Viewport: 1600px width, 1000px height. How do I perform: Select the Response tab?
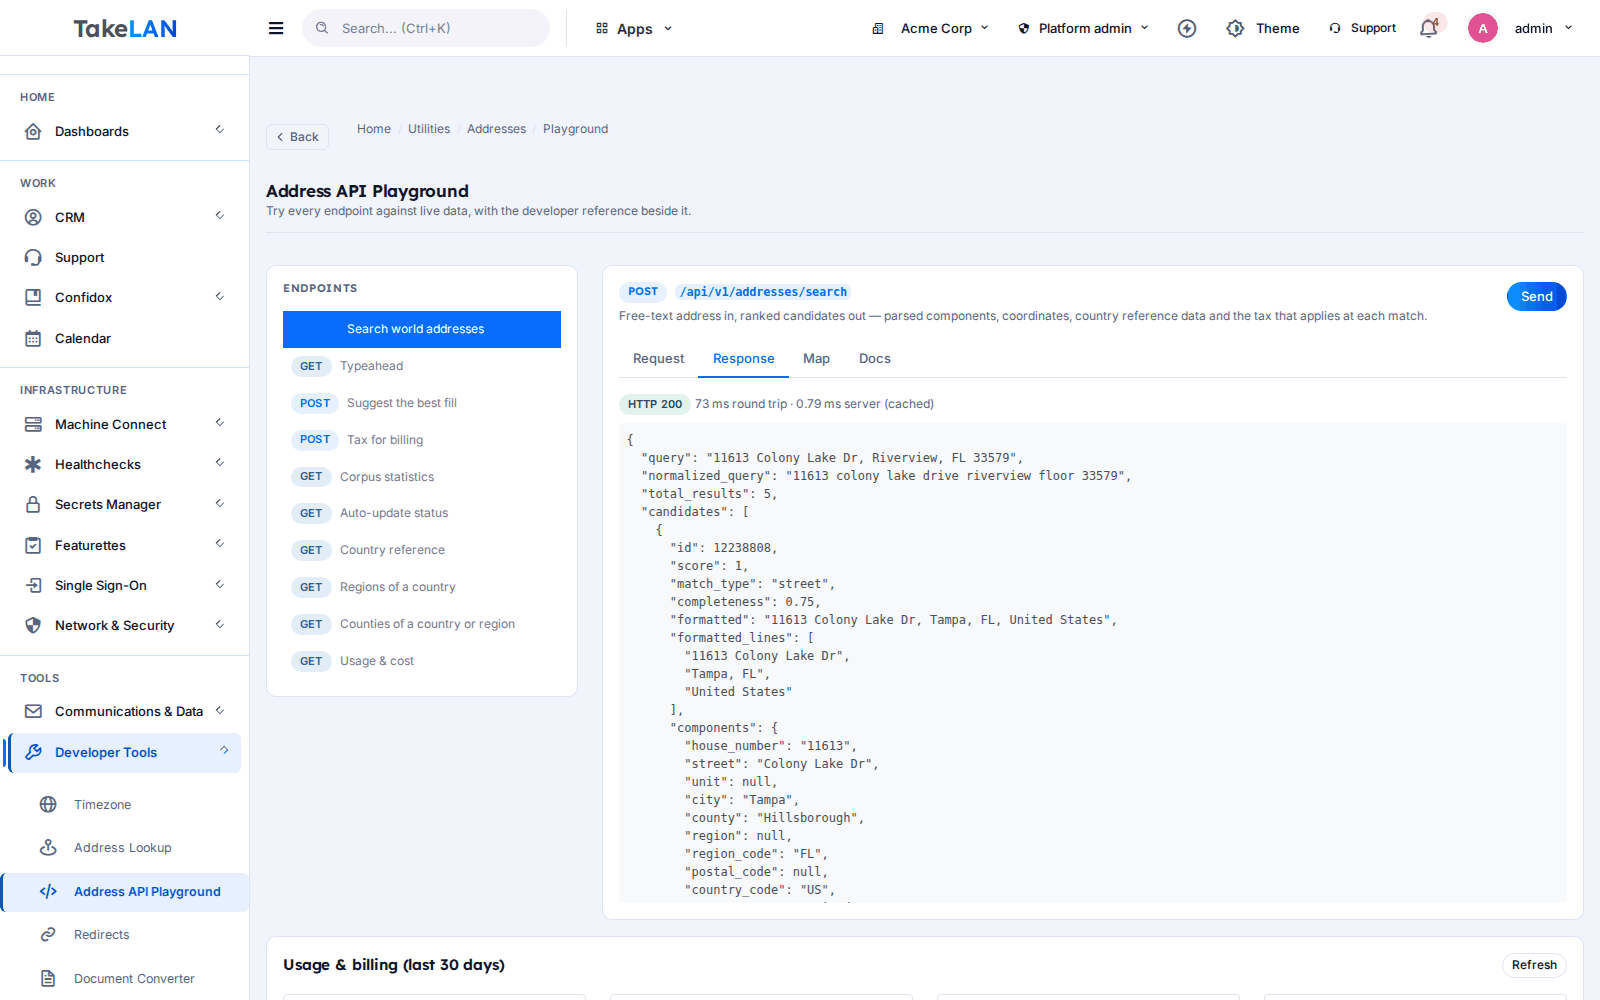pyautogui.click(x=743, y=359)
